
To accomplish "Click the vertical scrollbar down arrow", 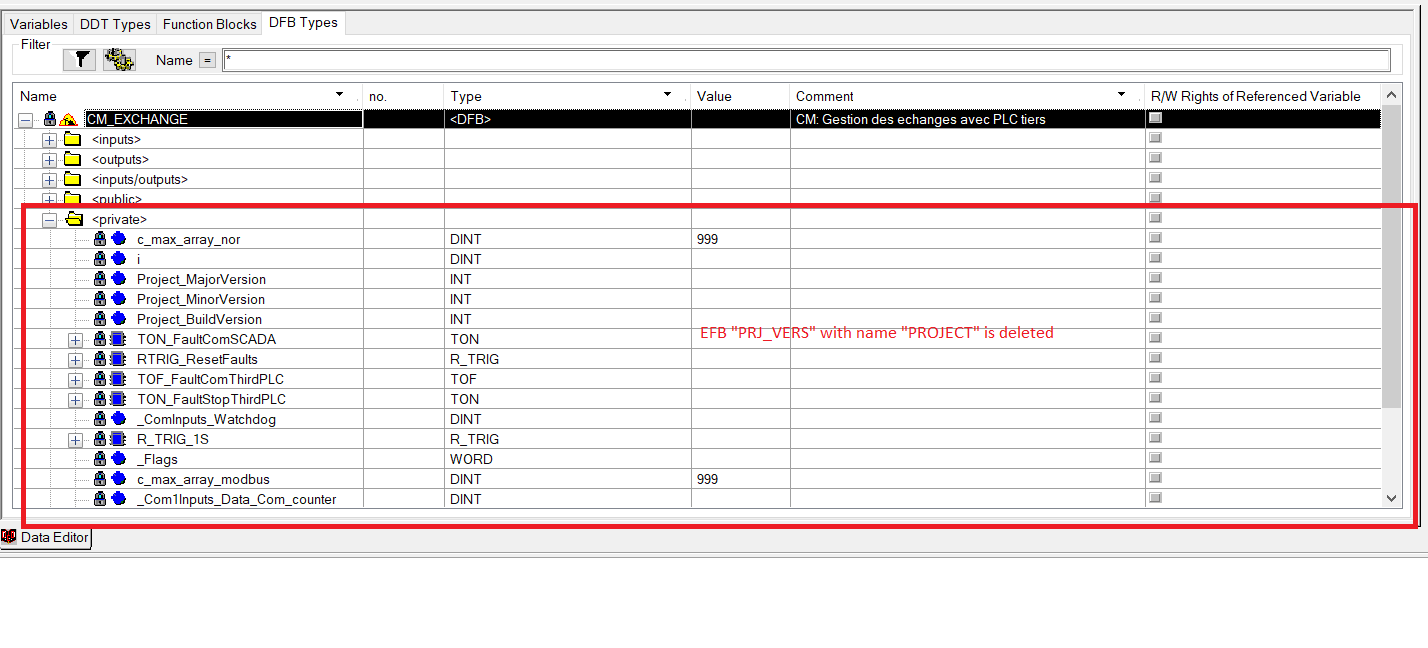I will [x=1392, y=498].
